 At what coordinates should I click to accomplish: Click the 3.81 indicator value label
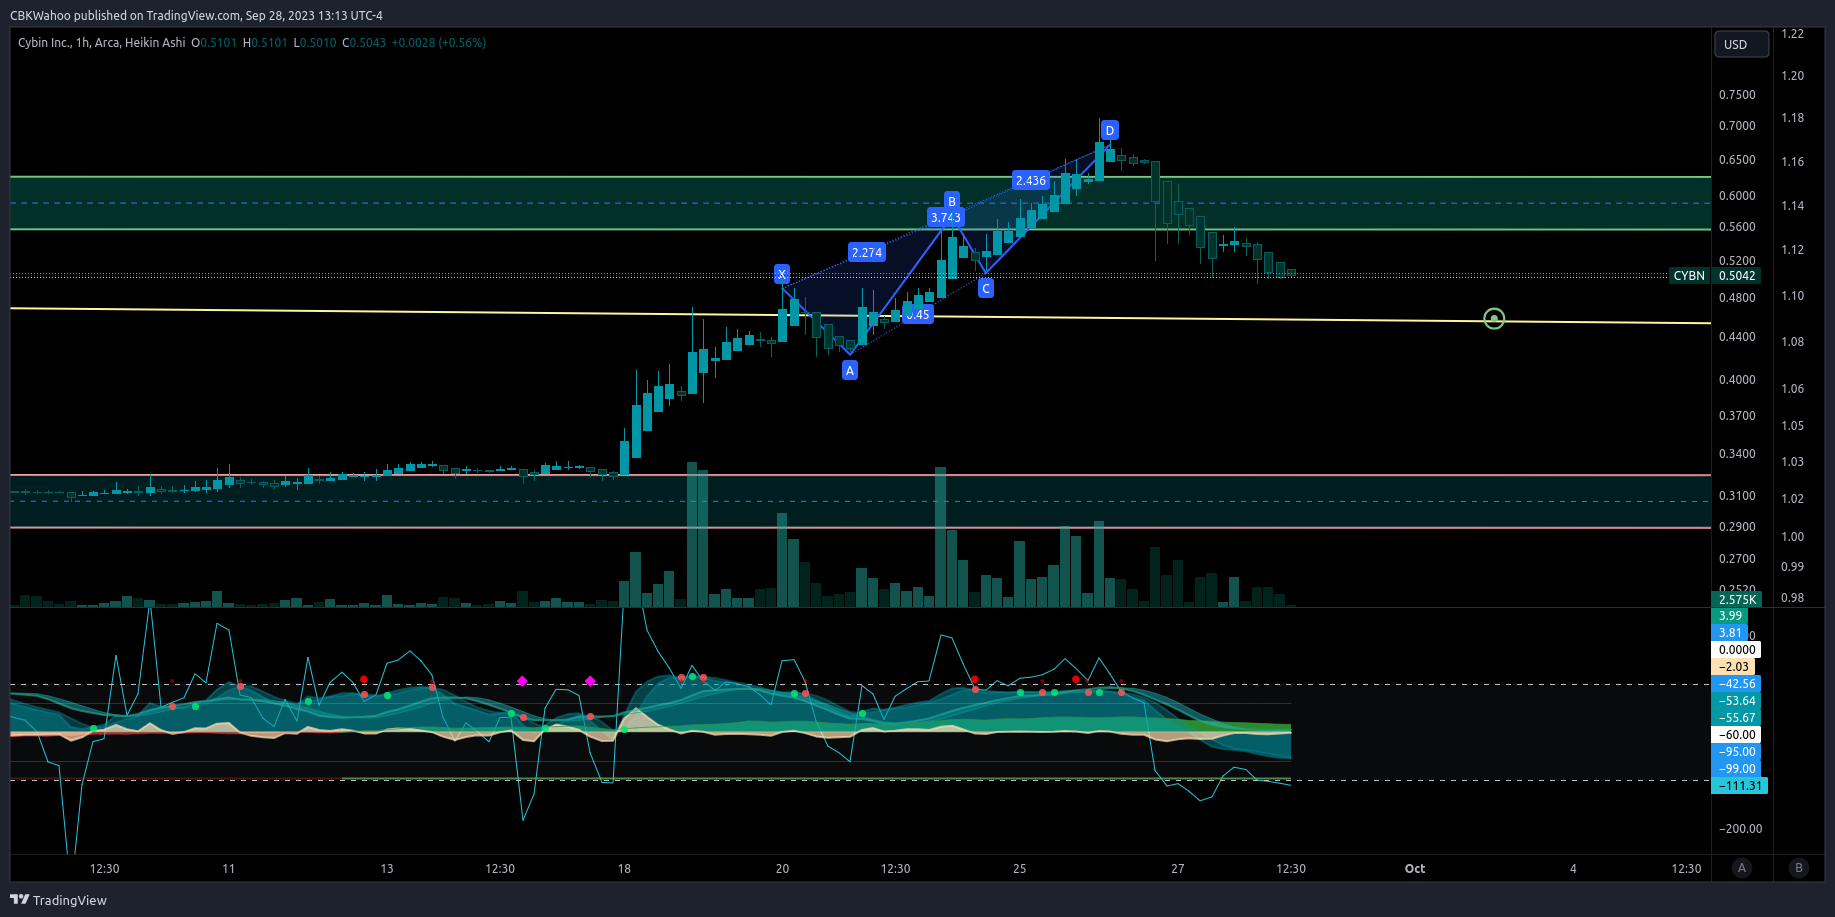coord(1731,633)
